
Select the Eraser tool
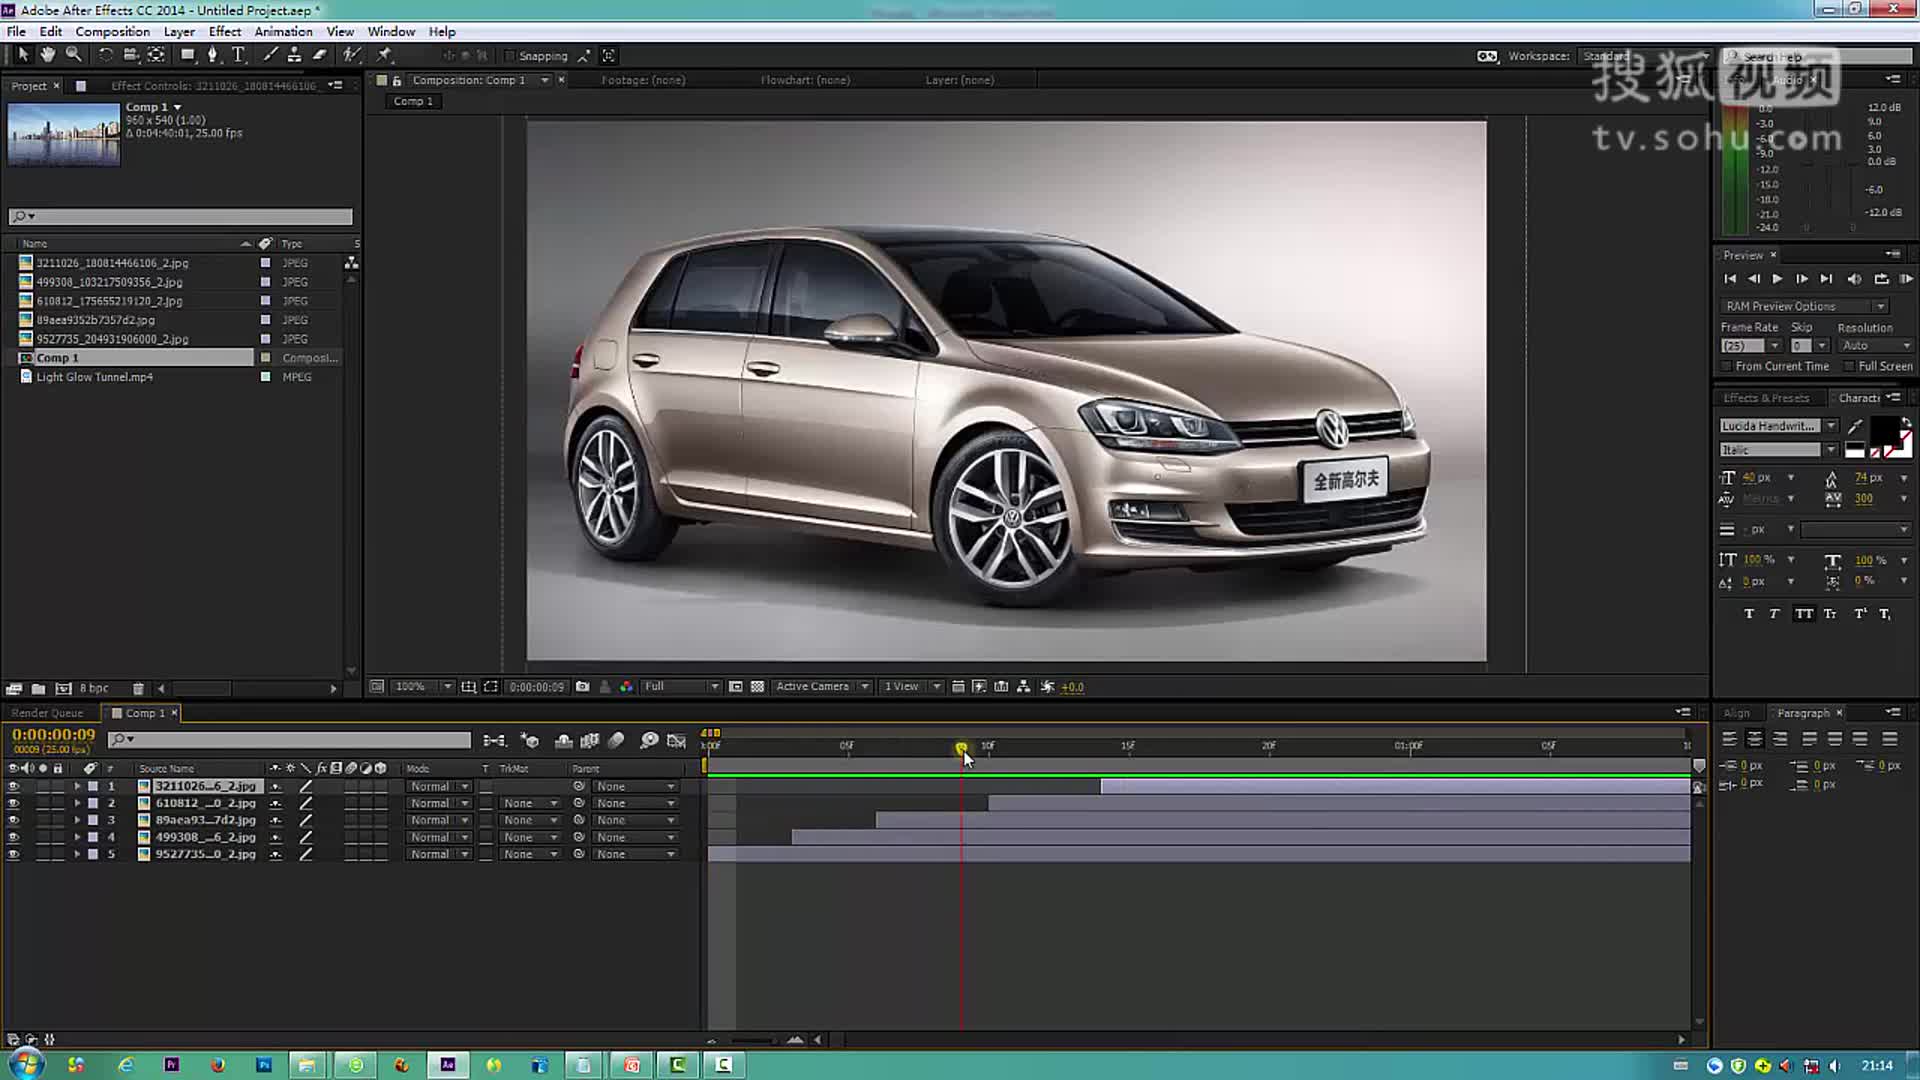point(320,55)
